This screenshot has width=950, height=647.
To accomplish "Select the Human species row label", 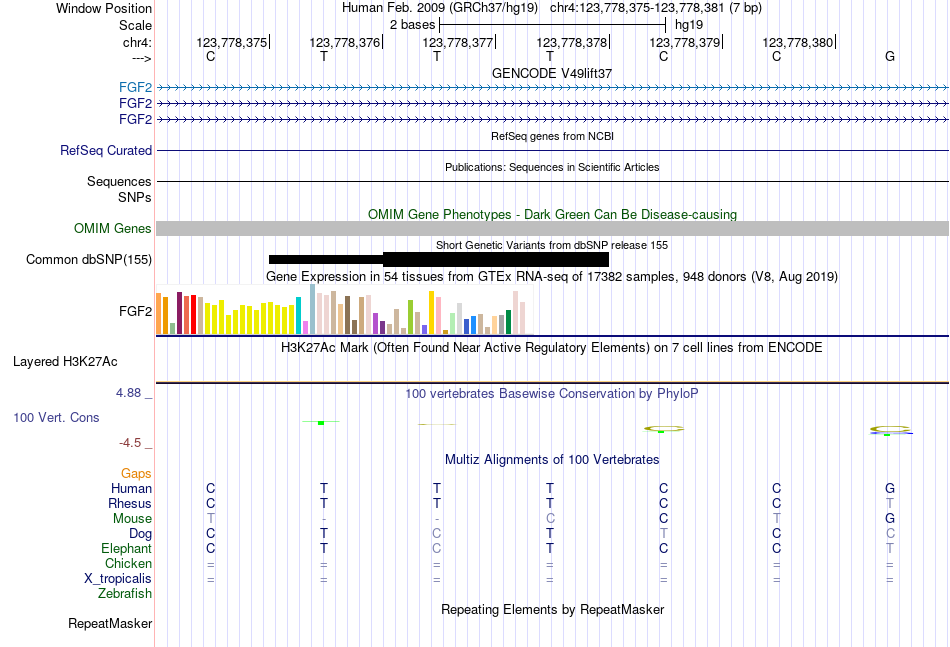I will click(131, 488).
